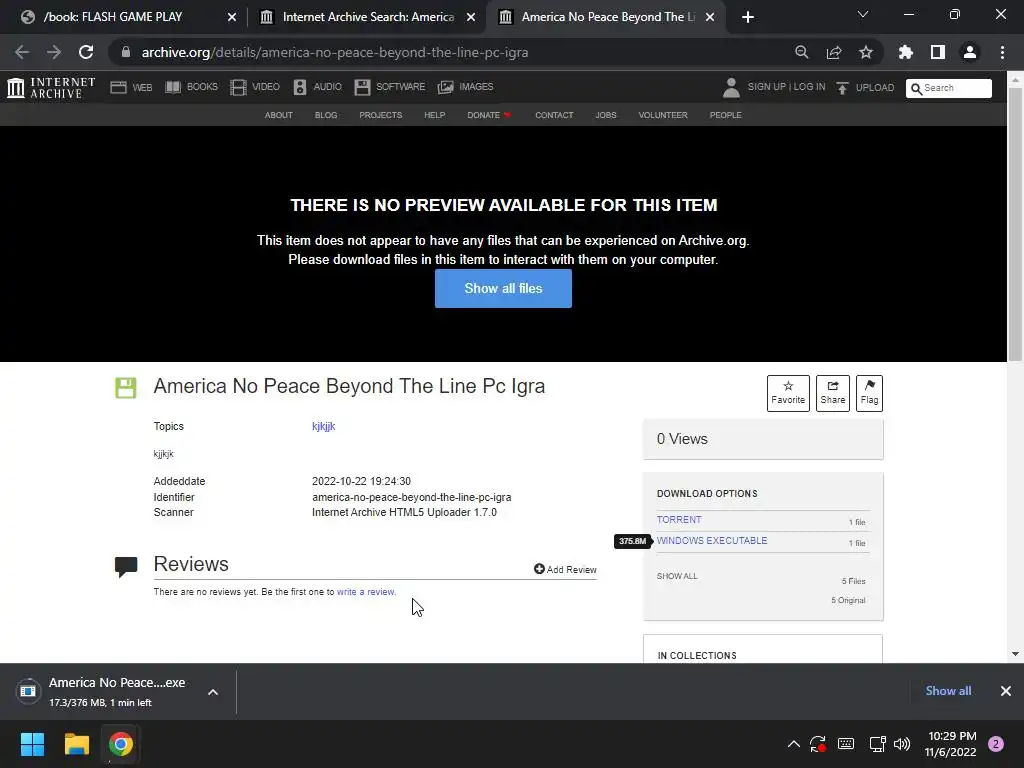This screenshot has width=1024, height=768.
Task: Open the Books section
Action: click(x=191, y=87)
